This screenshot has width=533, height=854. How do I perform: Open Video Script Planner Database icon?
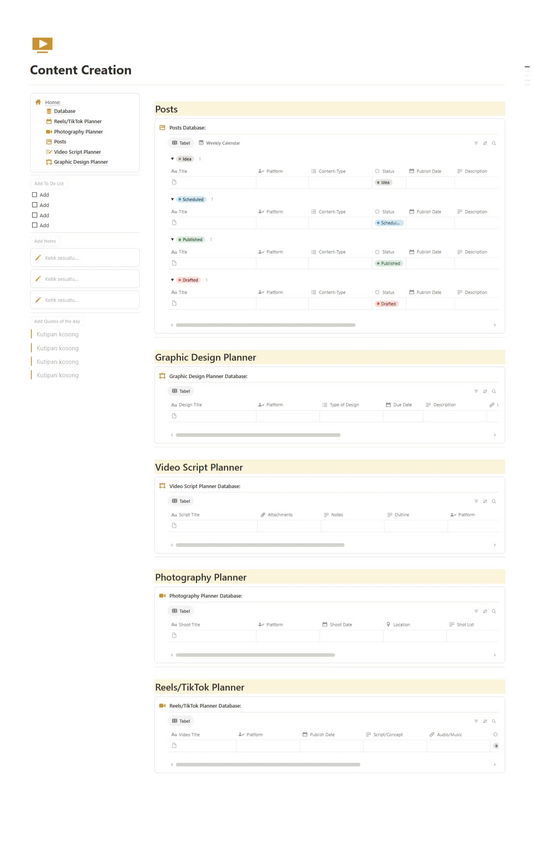click(162, 486)
